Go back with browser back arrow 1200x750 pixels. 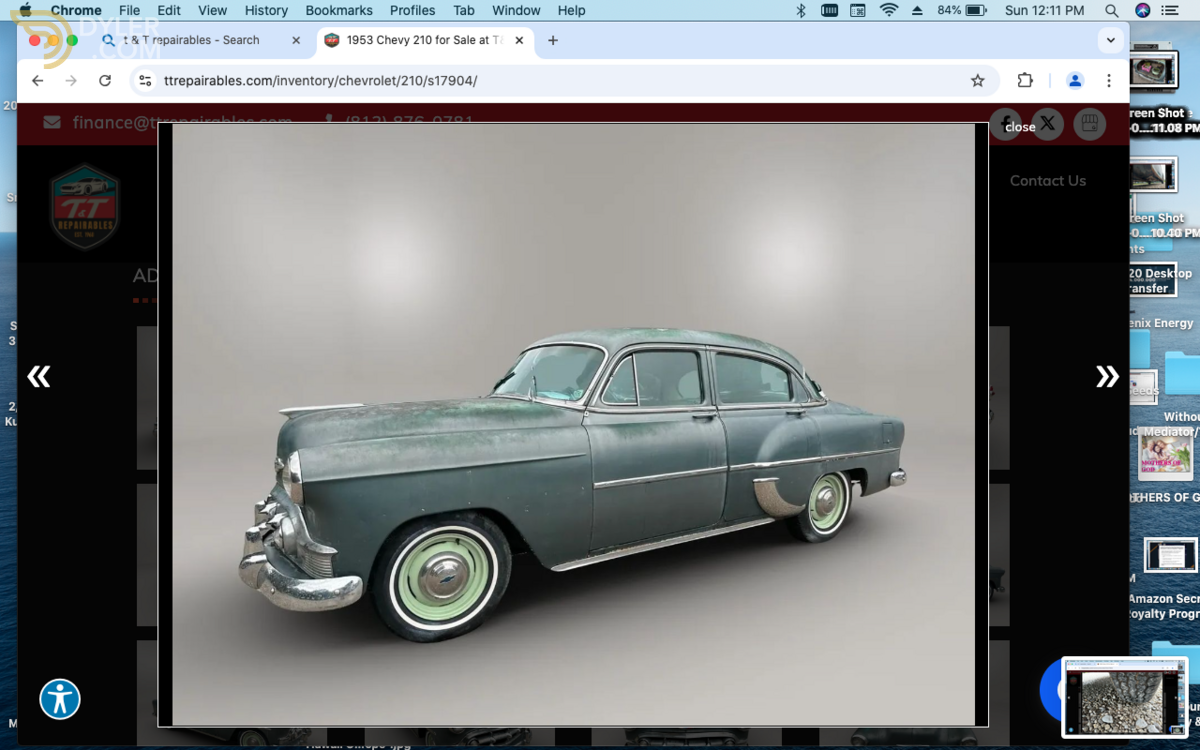point(38,81)
